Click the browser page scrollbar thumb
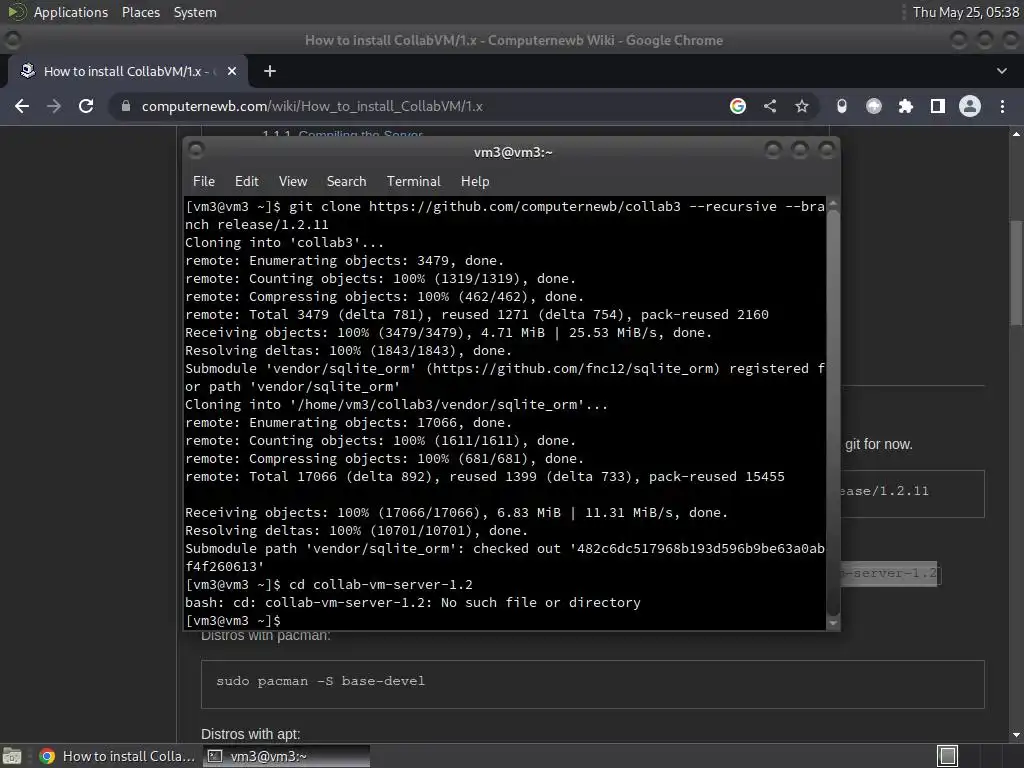The width and height of the screenshot is (1024, 768). coord(1017,273)
